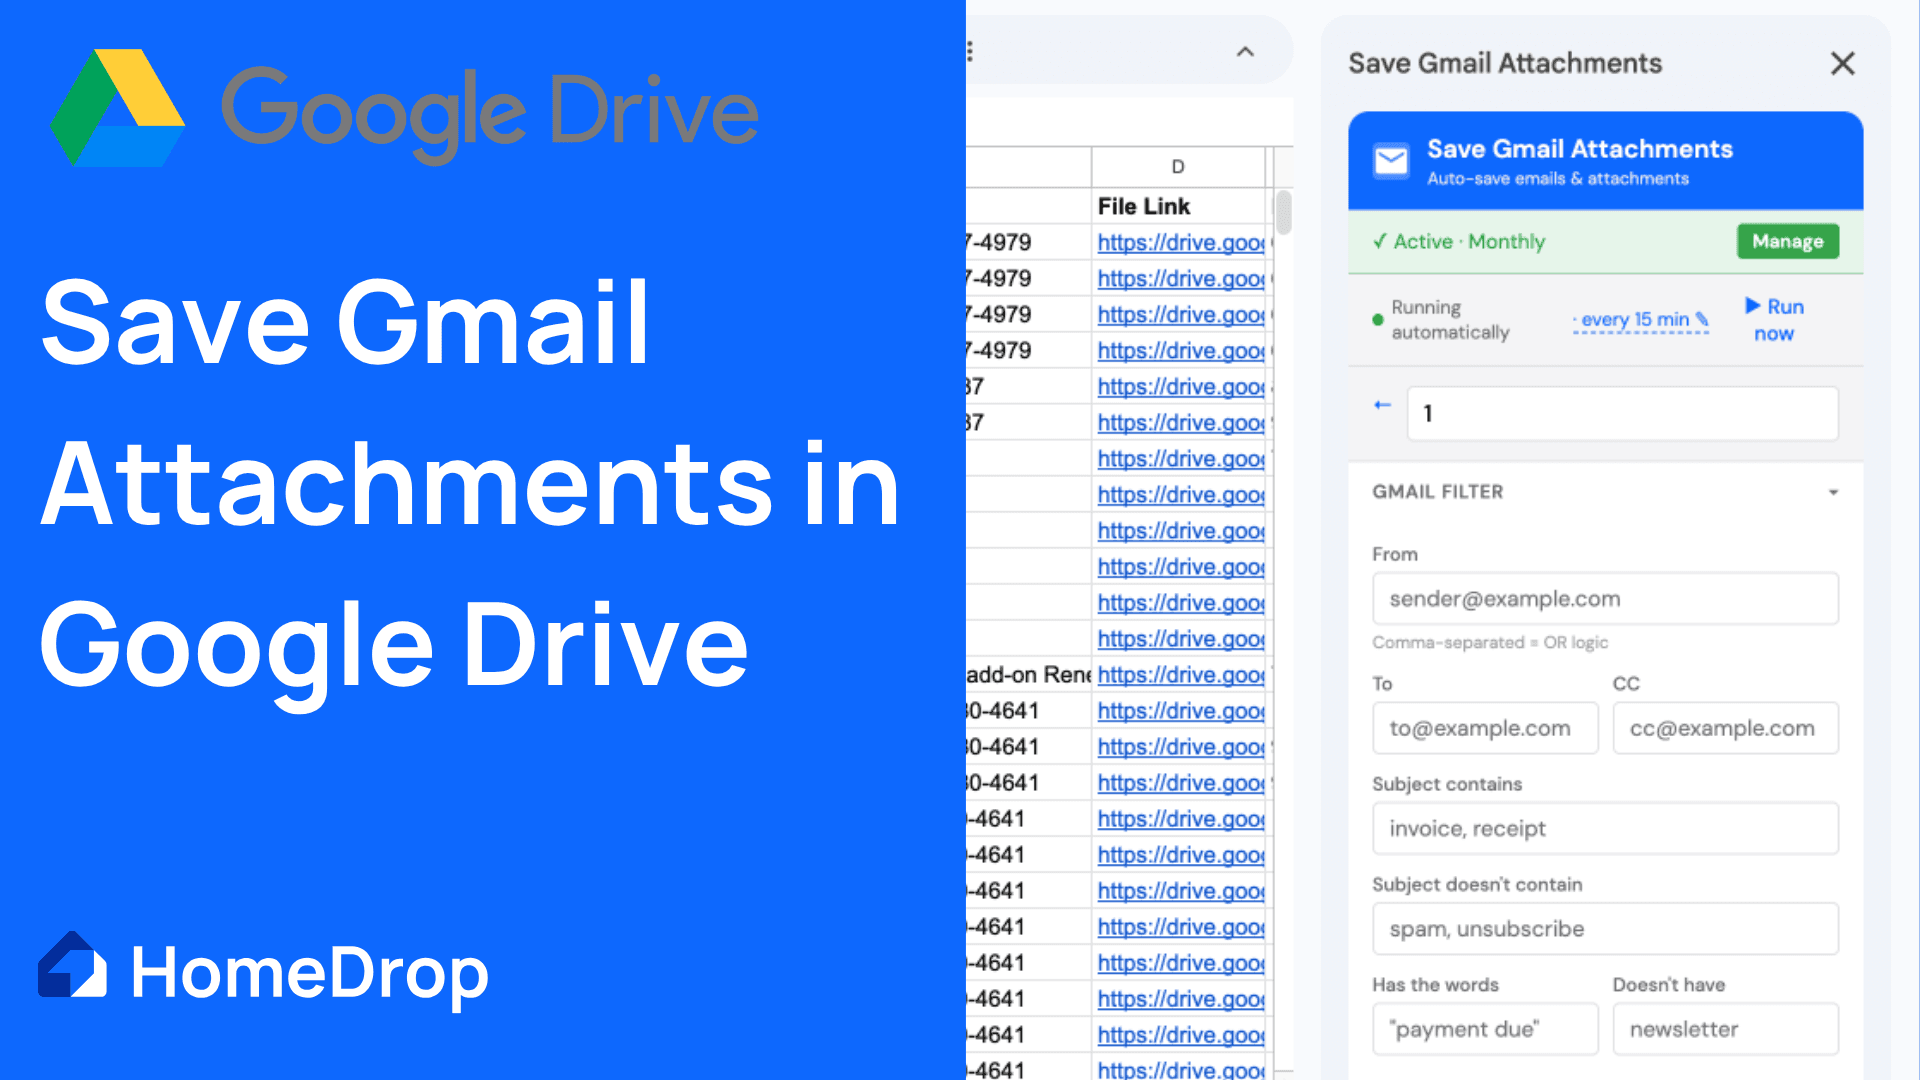Collapse the toolbar with the up chevron
Image resolution: width=1920 pixels, height=1080 pixels.
(x=1245, y=51)
